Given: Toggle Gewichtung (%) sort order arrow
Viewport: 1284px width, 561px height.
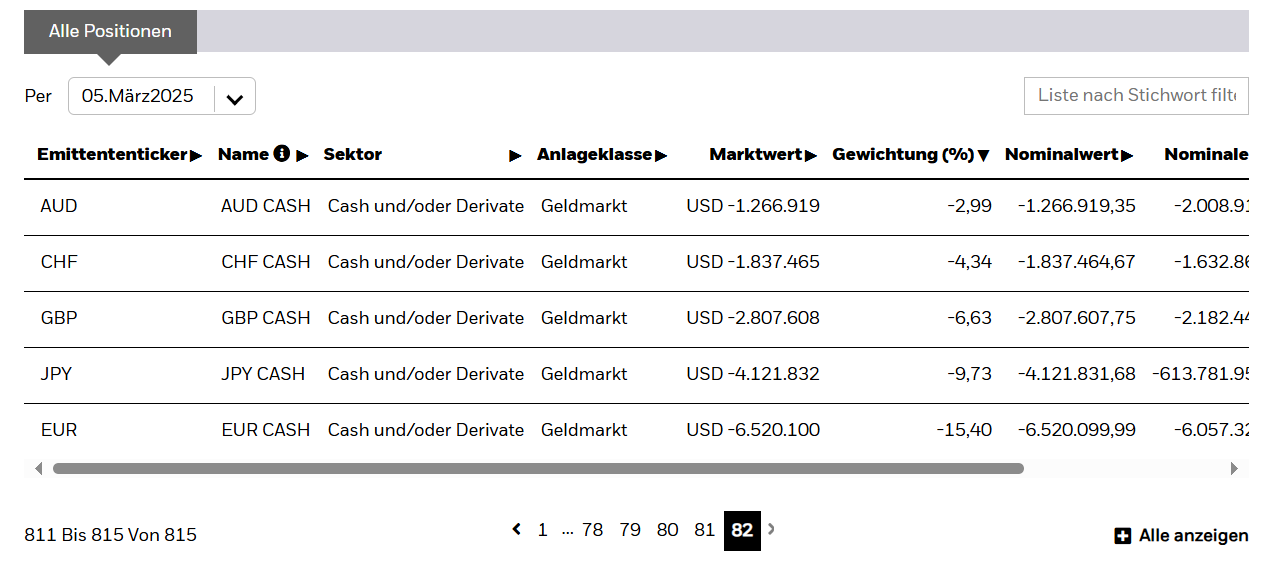Looking at the screenshot, I should coord(983,155).
